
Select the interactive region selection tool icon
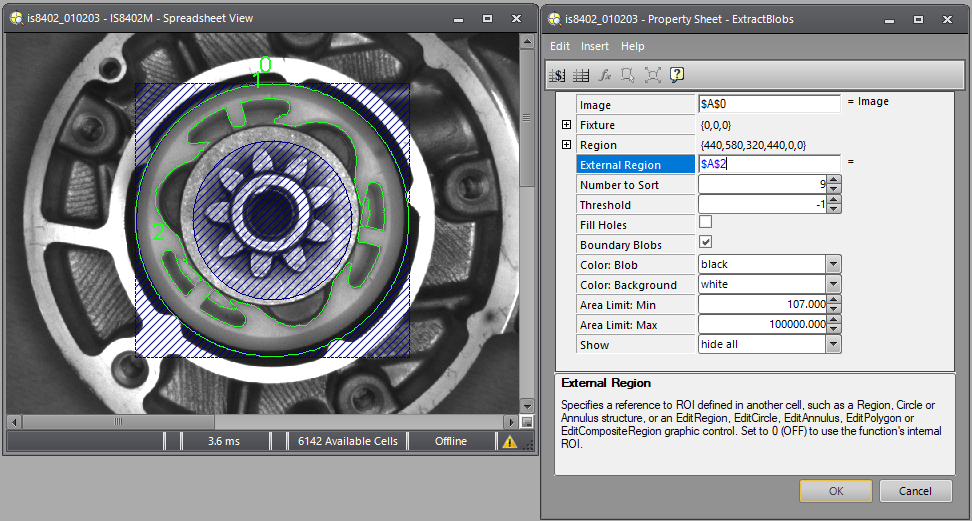(628, 75)
